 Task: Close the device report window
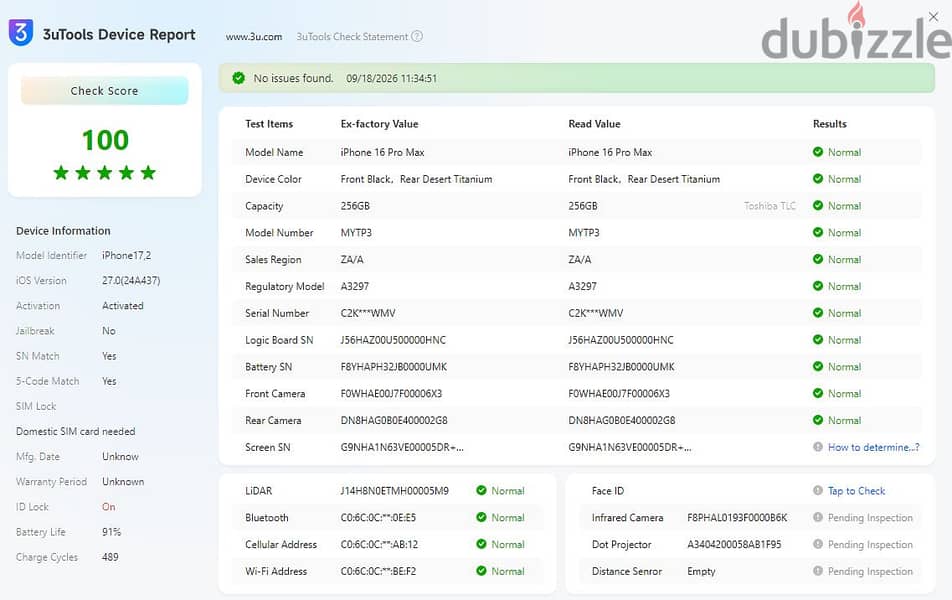tap(933, 16)
